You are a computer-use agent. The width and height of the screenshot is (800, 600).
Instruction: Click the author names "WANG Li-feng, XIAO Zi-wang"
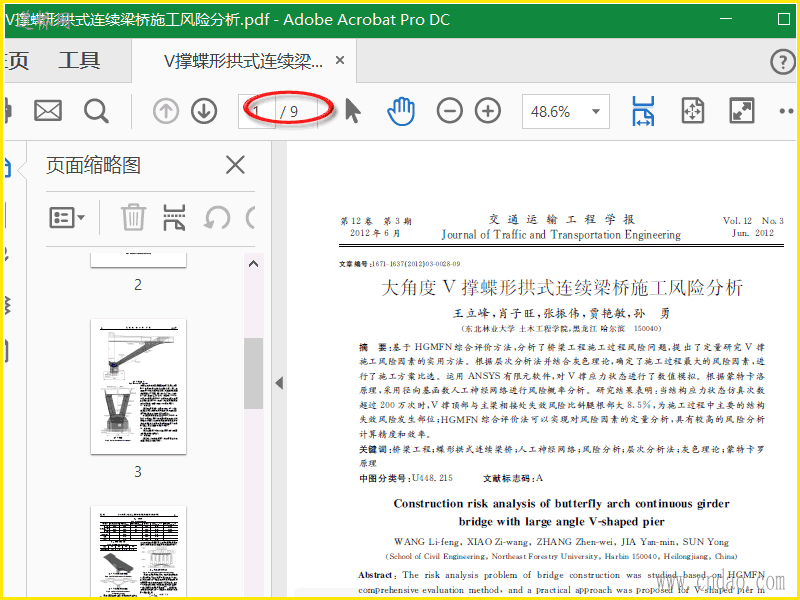(x=462, y=542)
